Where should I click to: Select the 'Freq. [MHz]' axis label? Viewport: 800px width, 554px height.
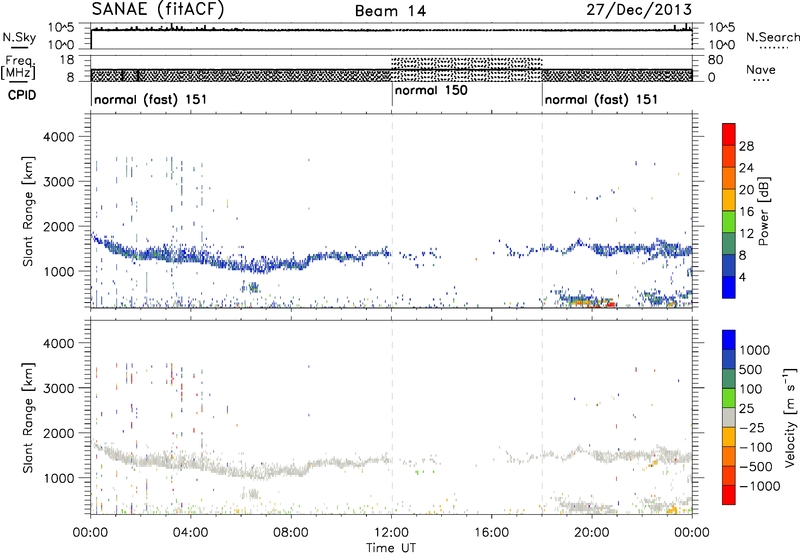click(19, 67)
